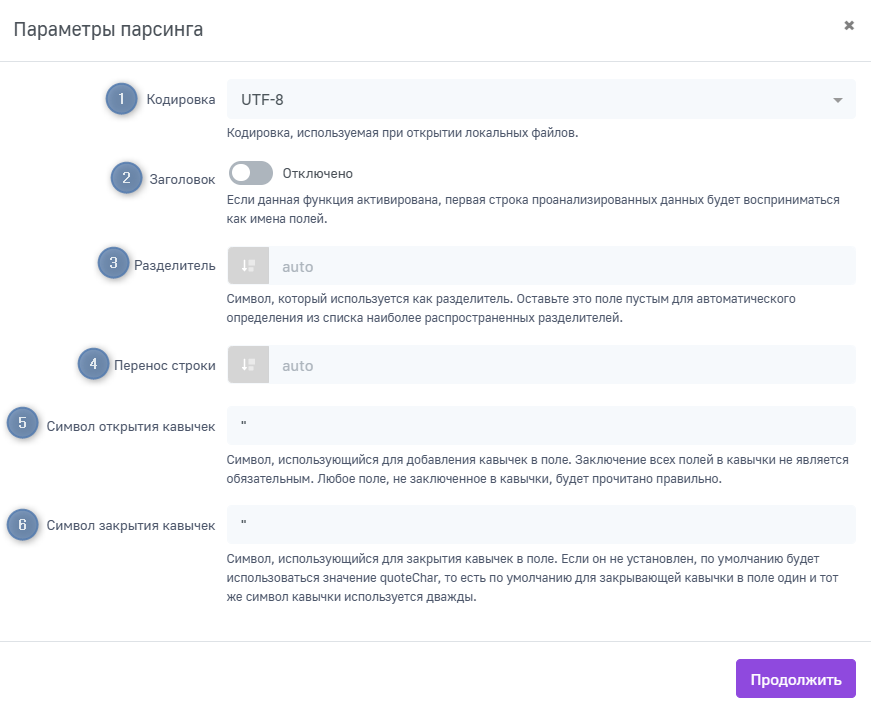Click the numbered badge 4 next to Перенос строки

[x=93, y=364]
